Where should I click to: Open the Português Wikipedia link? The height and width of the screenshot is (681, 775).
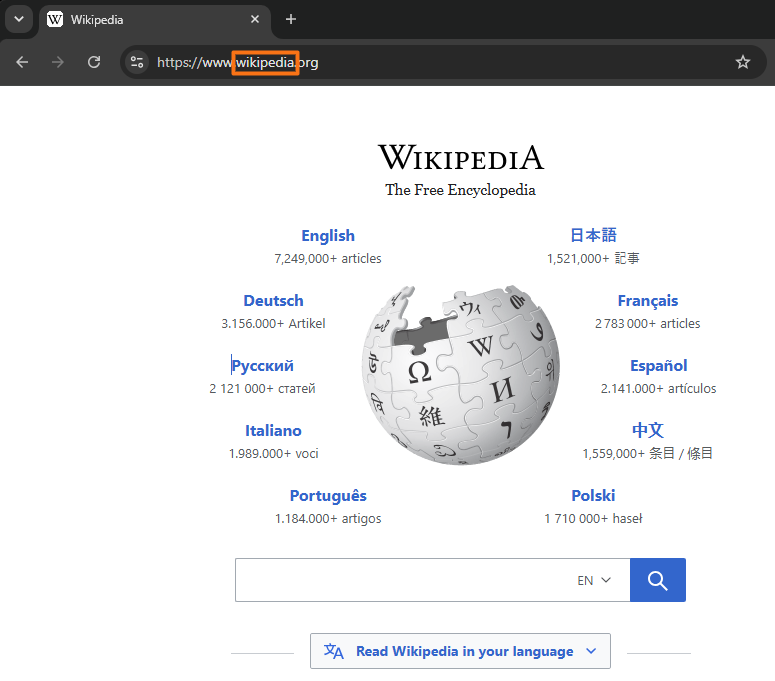(328, 496)
